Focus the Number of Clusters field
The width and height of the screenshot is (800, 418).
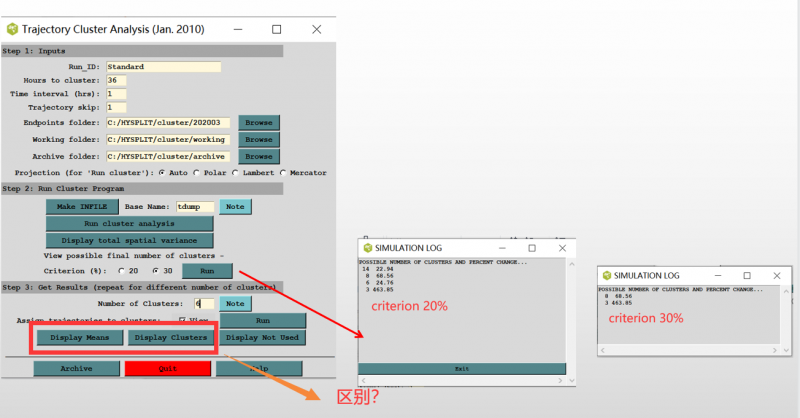click(204, 303)
